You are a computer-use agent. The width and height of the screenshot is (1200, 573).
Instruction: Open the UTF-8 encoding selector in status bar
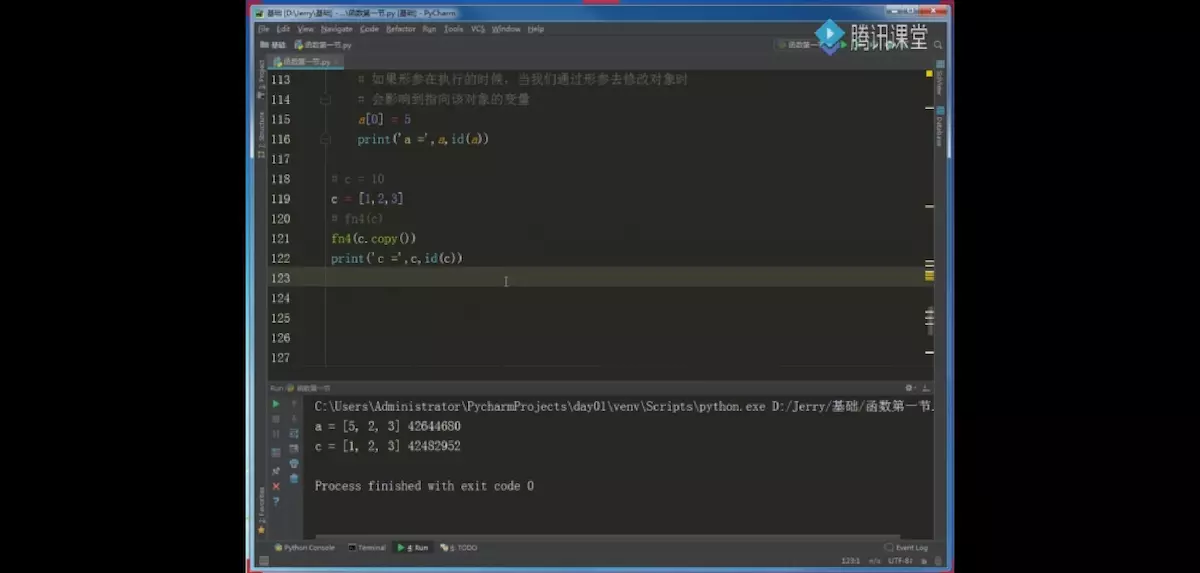coord(900,561)
